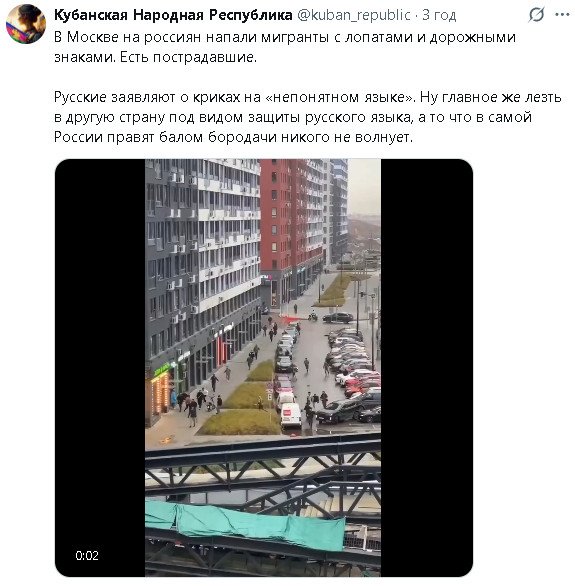The width and height of the screenshot is (575, 586).
Task: Click the first paragraph about Москве мигранты
Action: point(285,47)
